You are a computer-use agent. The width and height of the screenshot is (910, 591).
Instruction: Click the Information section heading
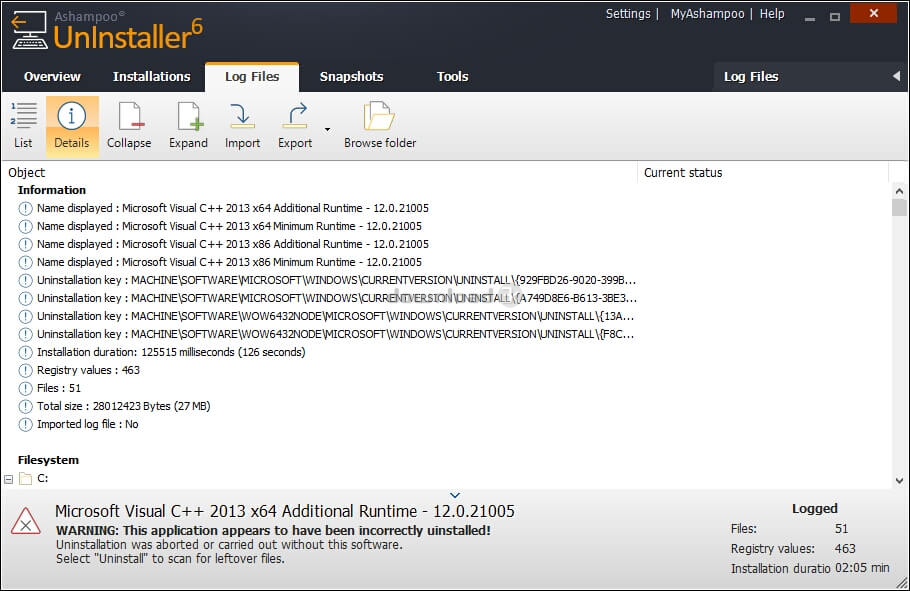52,190
